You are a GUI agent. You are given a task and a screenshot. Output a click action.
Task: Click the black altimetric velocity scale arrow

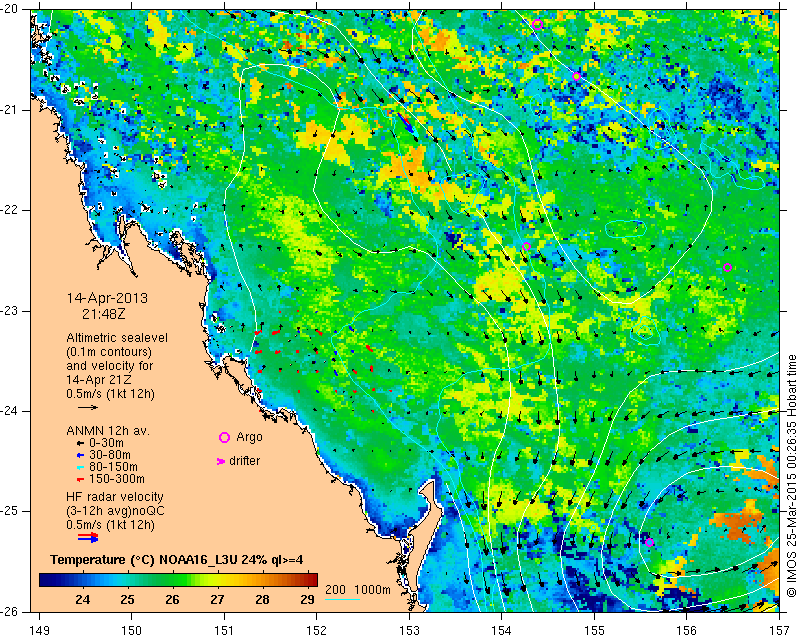tap(88, 407)
